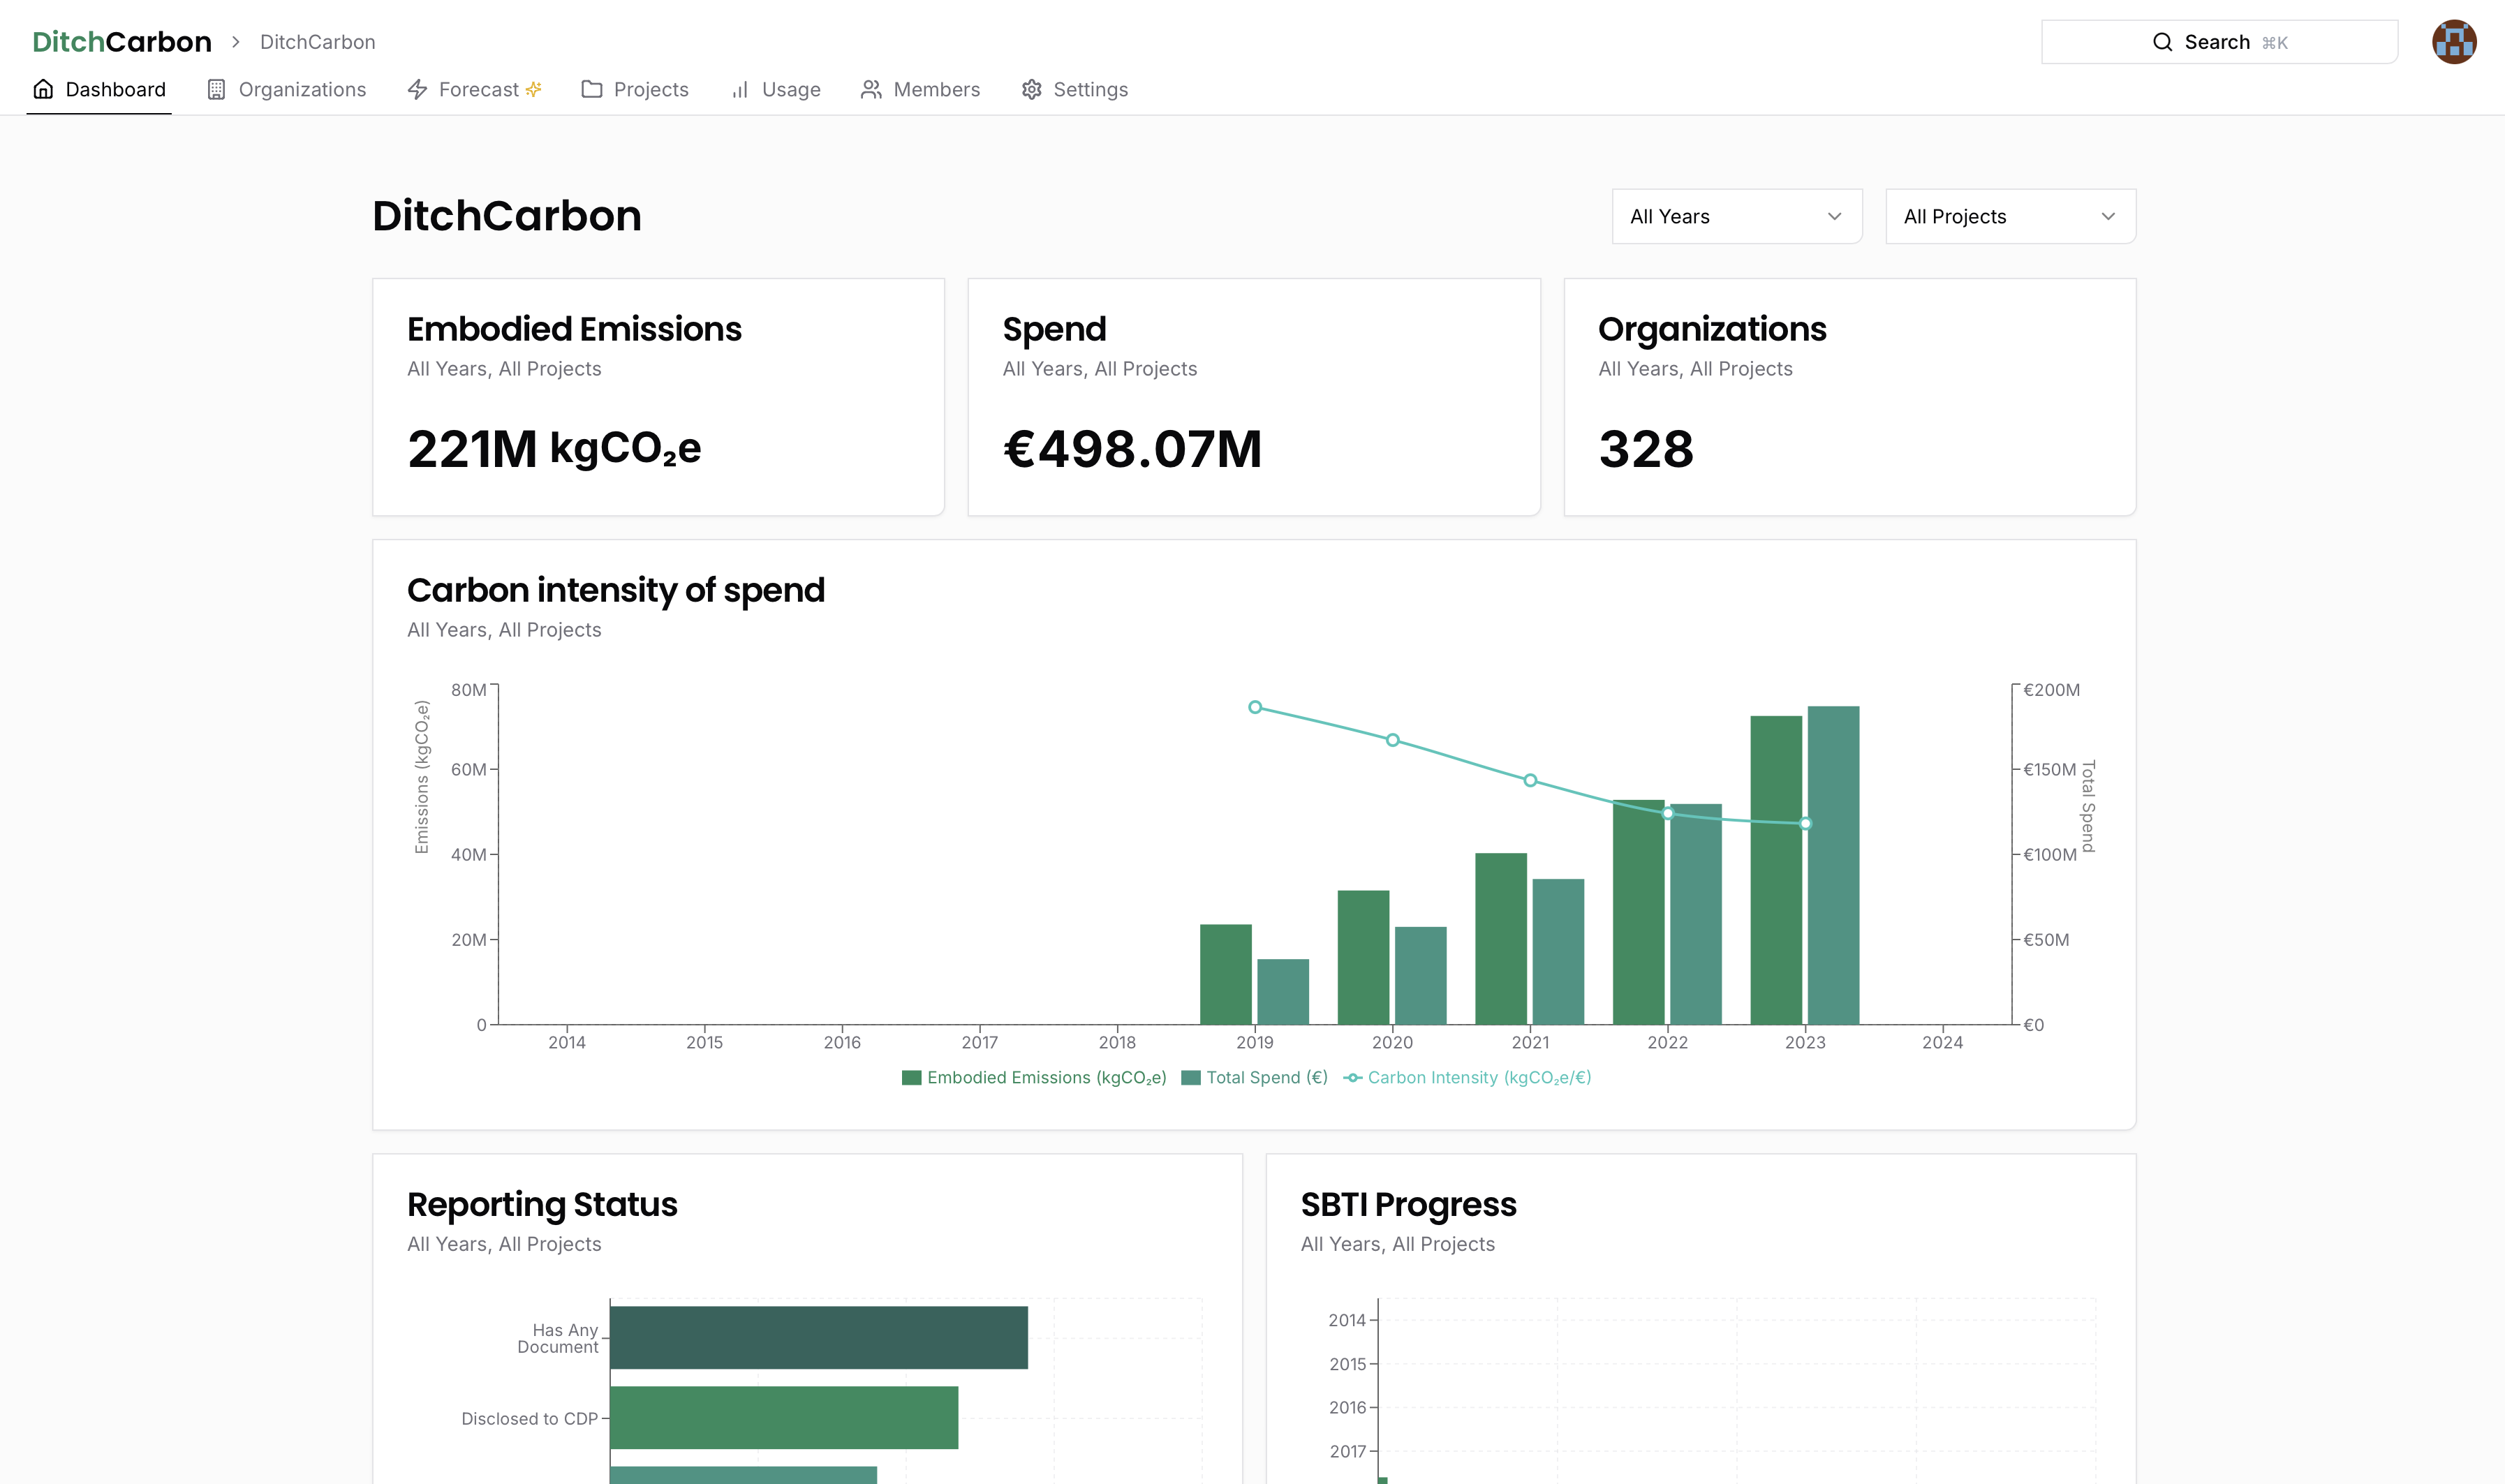Toggle Carbon Intensity legend series
This screenshot has height=1484, width=2505.
click(1467, 1077)
